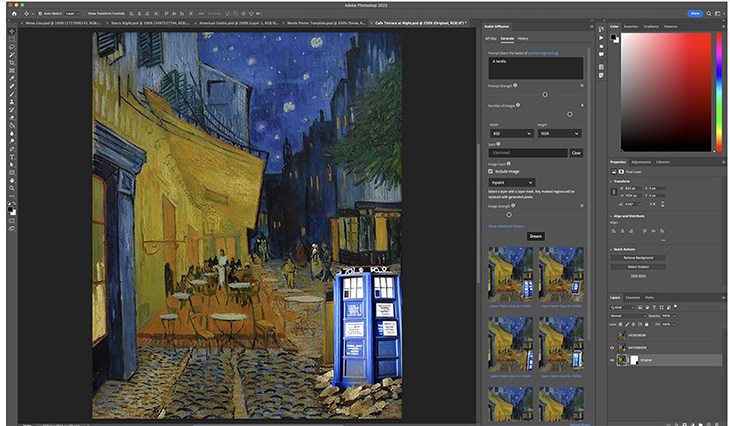
Task: Click the Image Strength info icon
Action: (x=513, y=205)
